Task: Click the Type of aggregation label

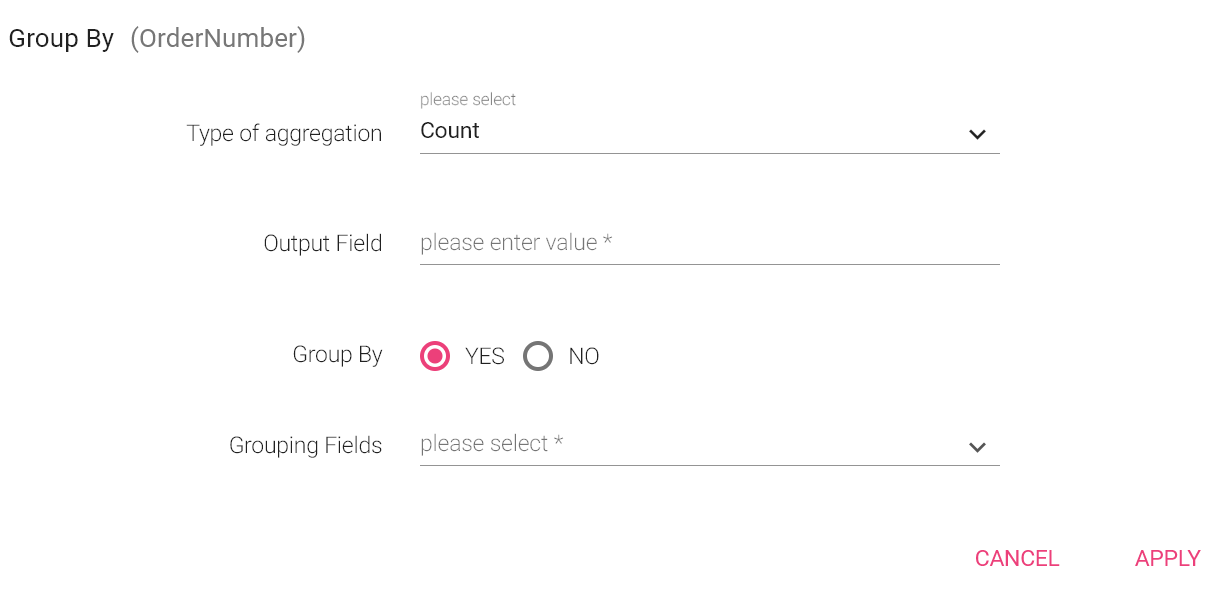Action: pos(284,134)
